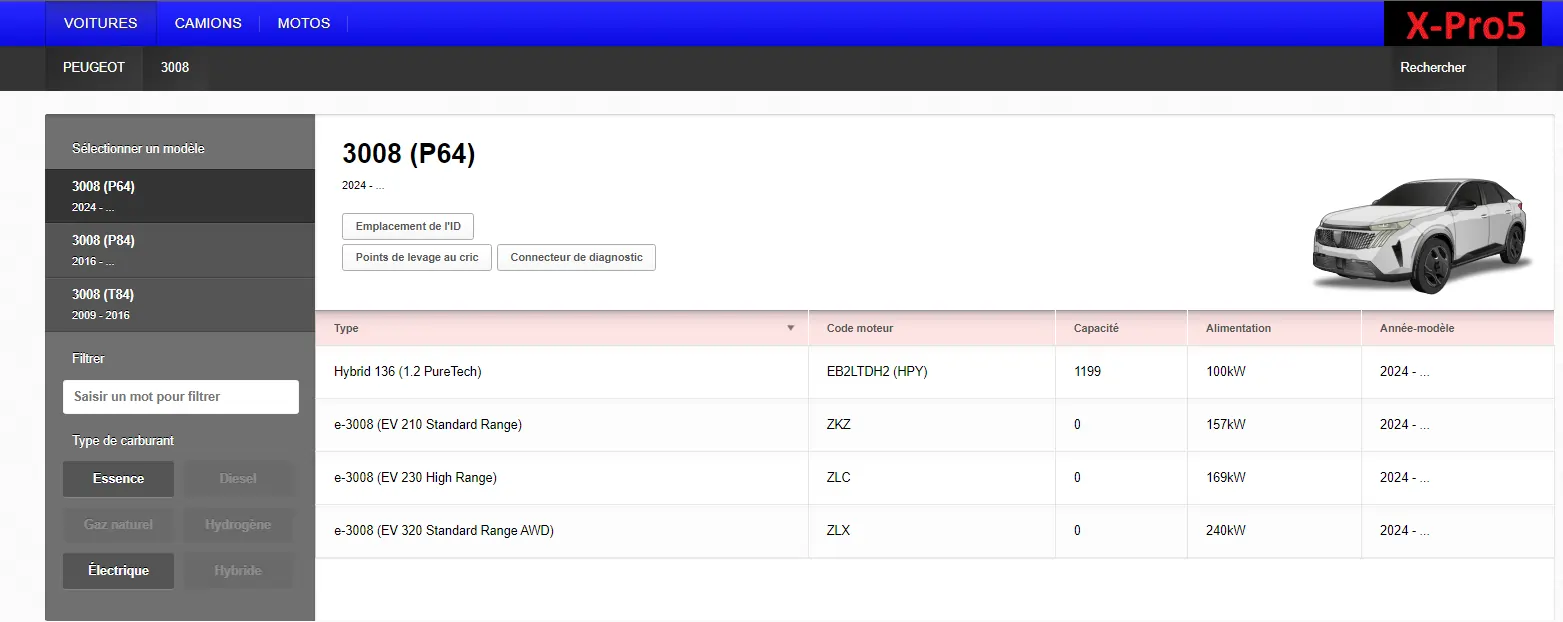1563x622 pixels.
Task: Sort by the Code moteur column header
Action: (860, 328)
